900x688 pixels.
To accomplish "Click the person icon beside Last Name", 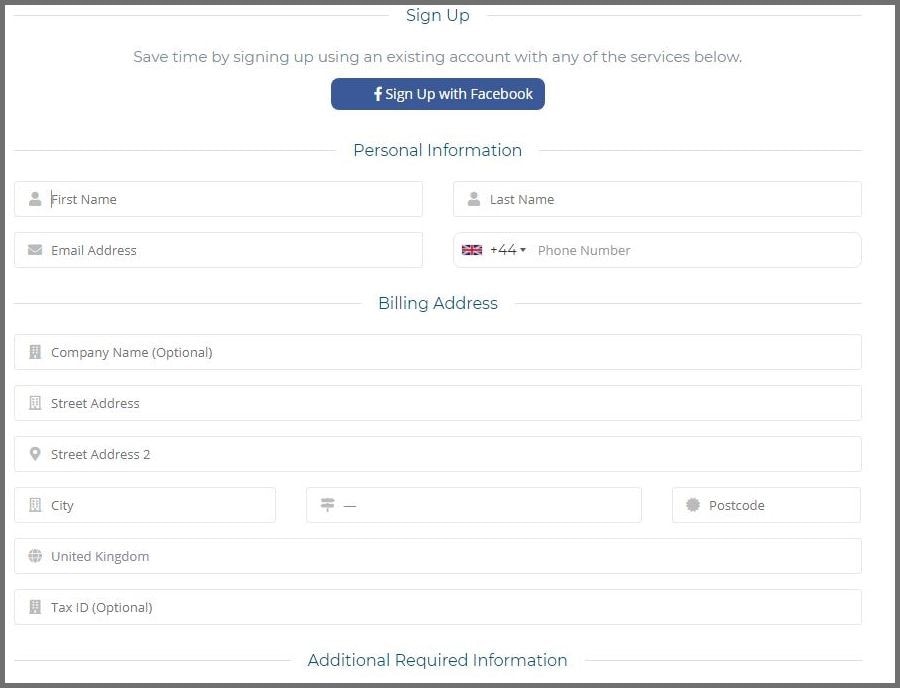I will 474,199.
